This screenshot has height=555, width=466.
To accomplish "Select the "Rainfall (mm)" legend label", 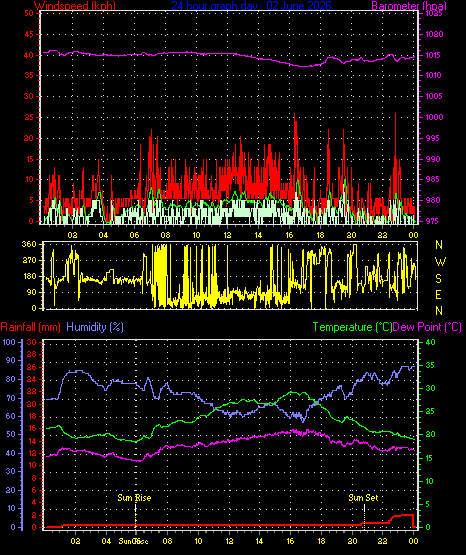I will pos(30,327).
